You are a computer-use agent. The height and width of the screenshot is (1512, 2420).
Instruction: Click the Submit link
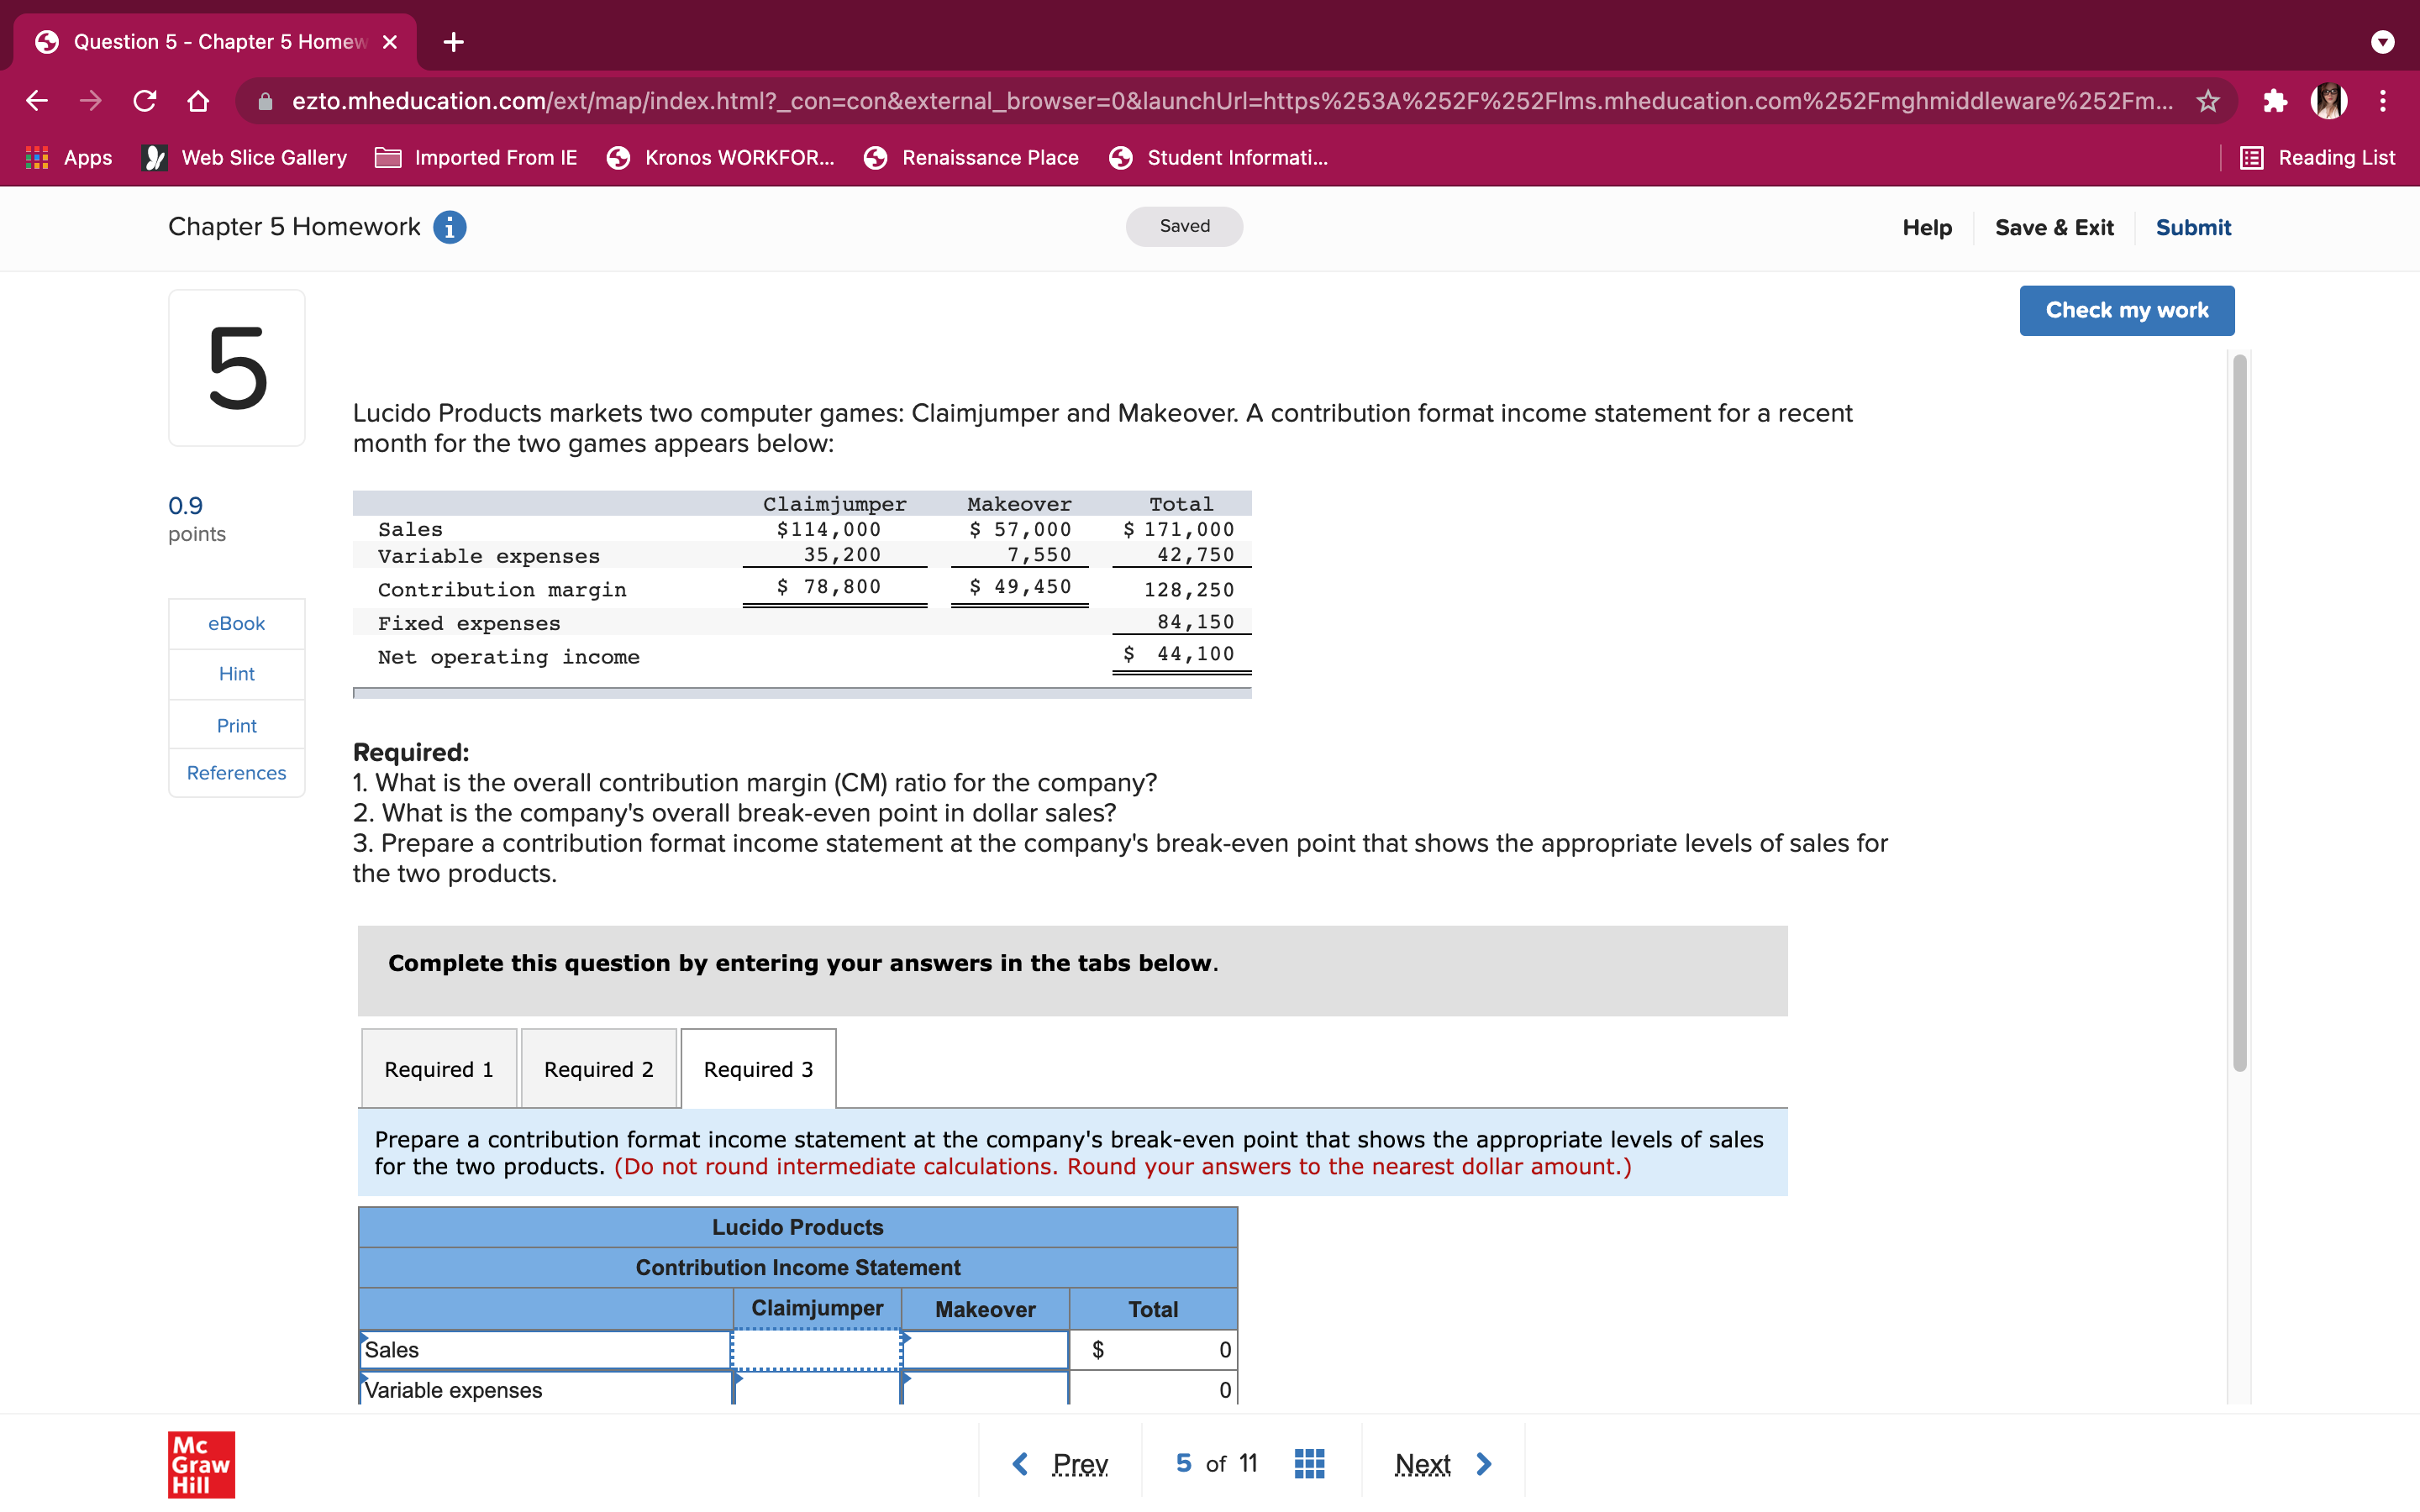point(2193,227)
